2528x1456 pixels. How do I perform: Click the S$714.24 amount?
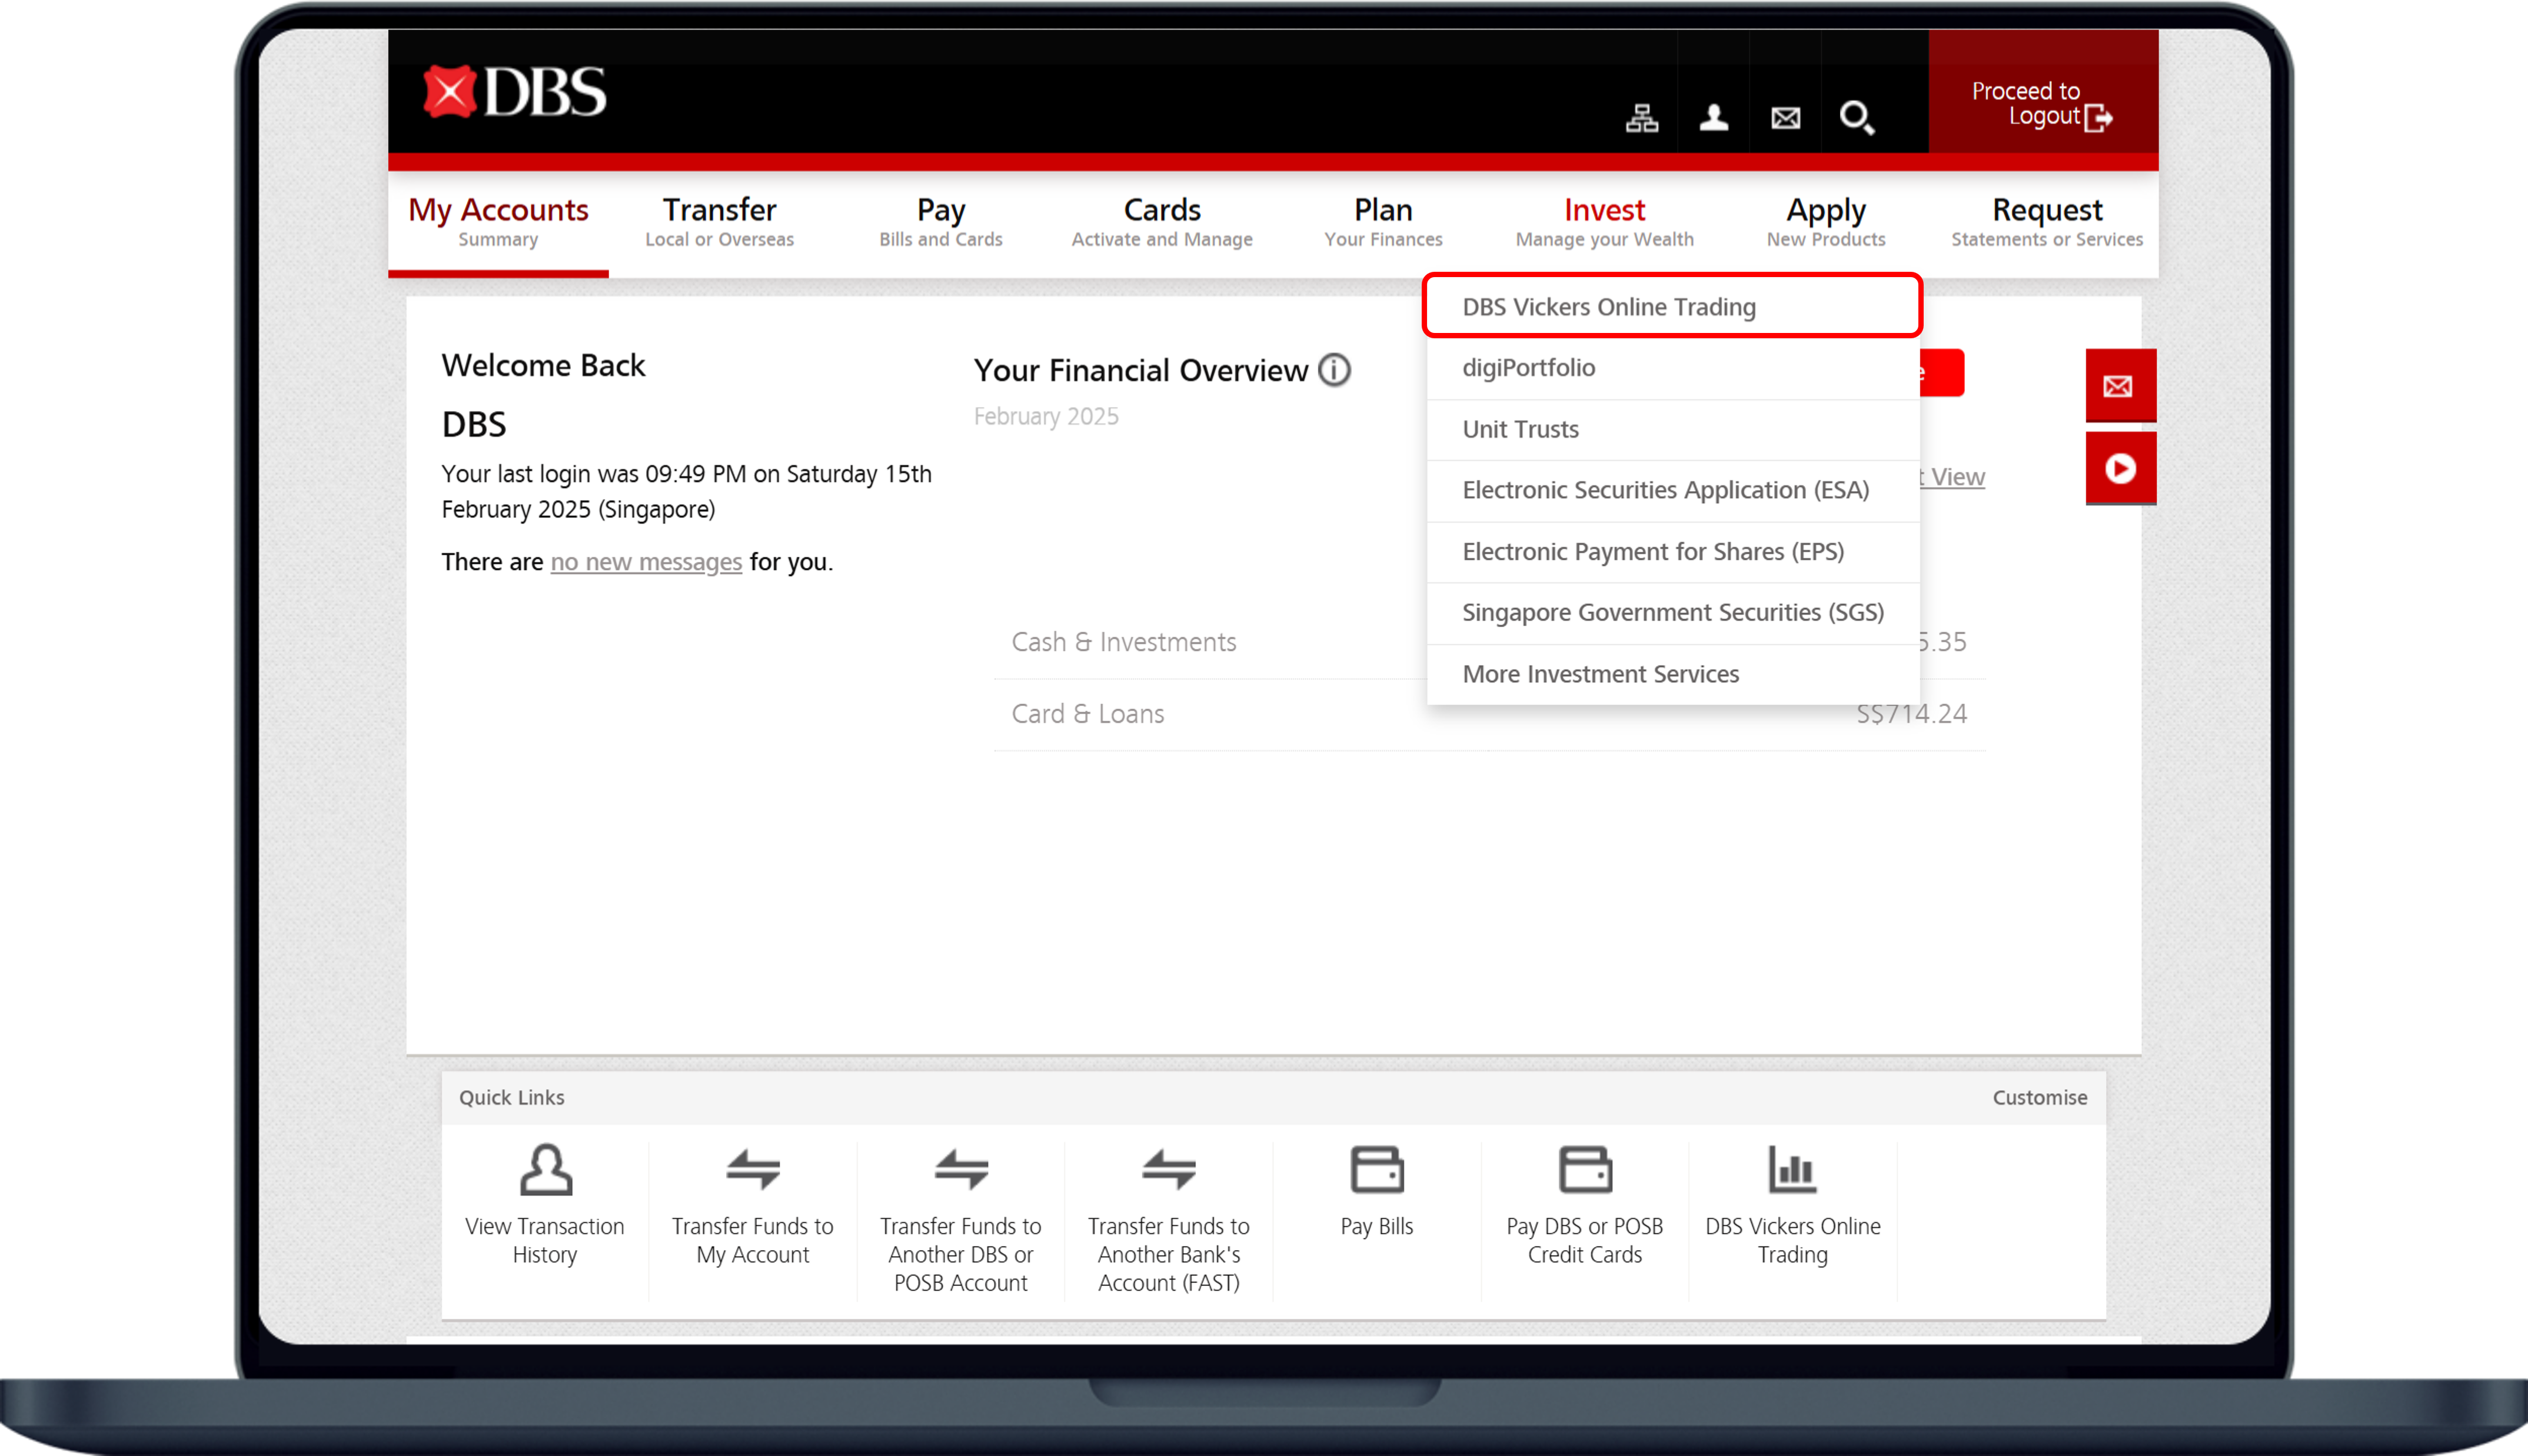click(x=1911, y=714)
